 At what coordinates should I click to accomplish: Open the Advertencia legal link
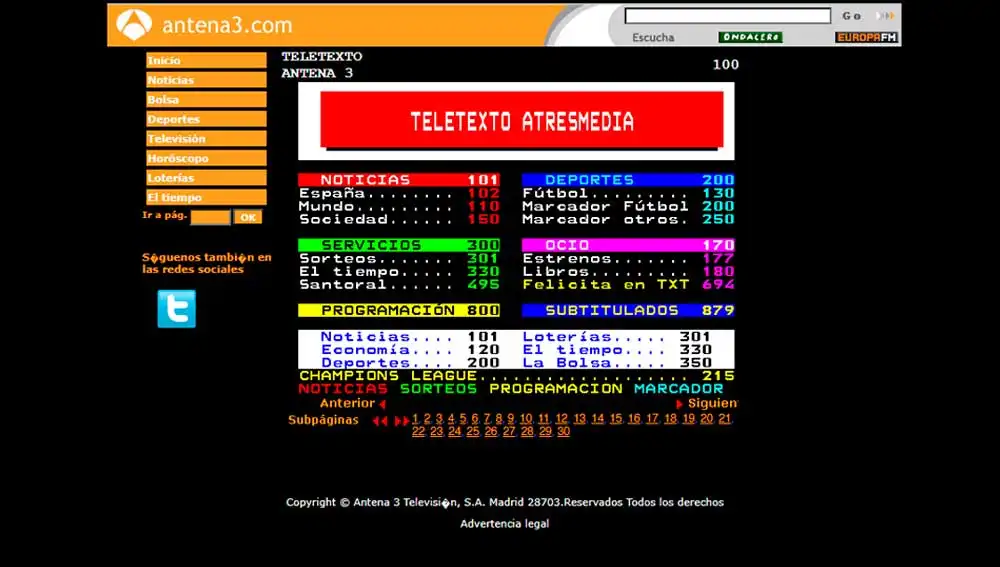click(x=504, y=524)
